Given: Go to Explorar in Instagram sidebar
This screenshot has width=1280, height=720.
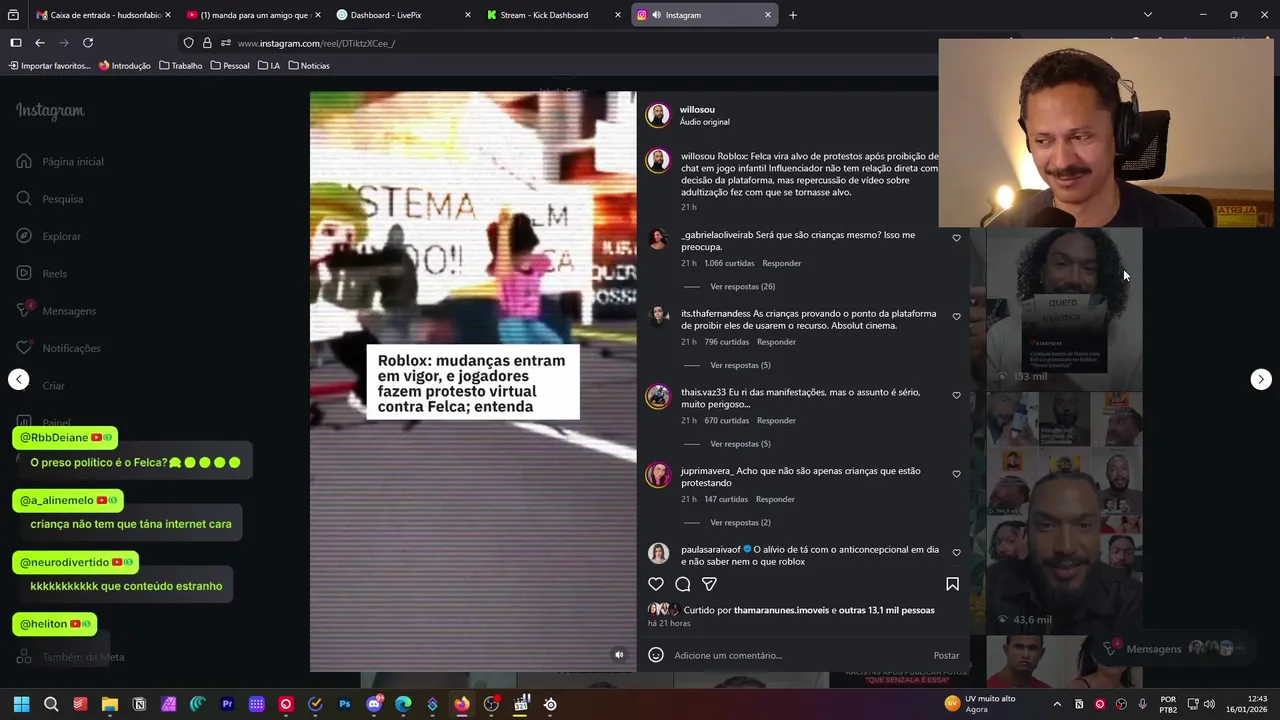Looking at the screenshot, I should [49, 236].
